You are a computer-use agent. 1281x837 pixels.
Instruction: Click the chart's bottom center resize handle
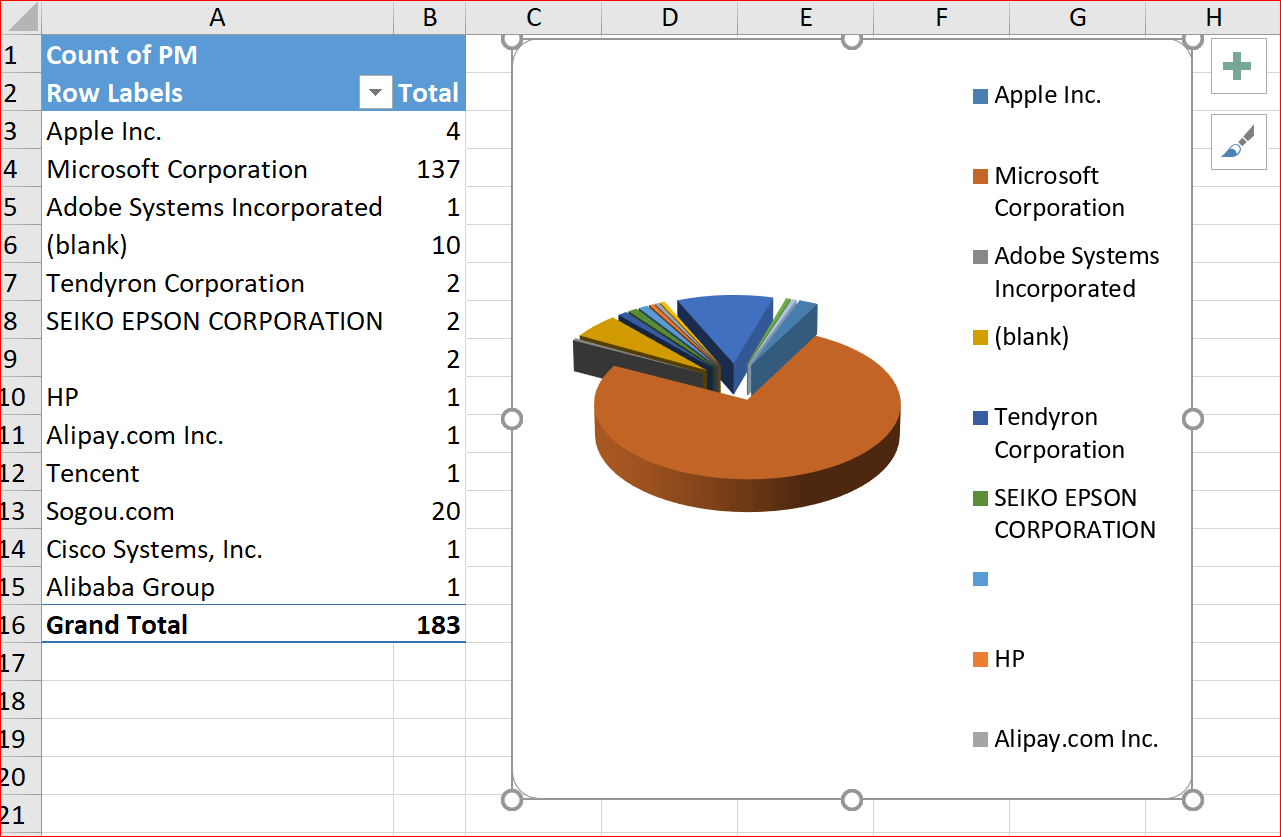tap(851, 800)
